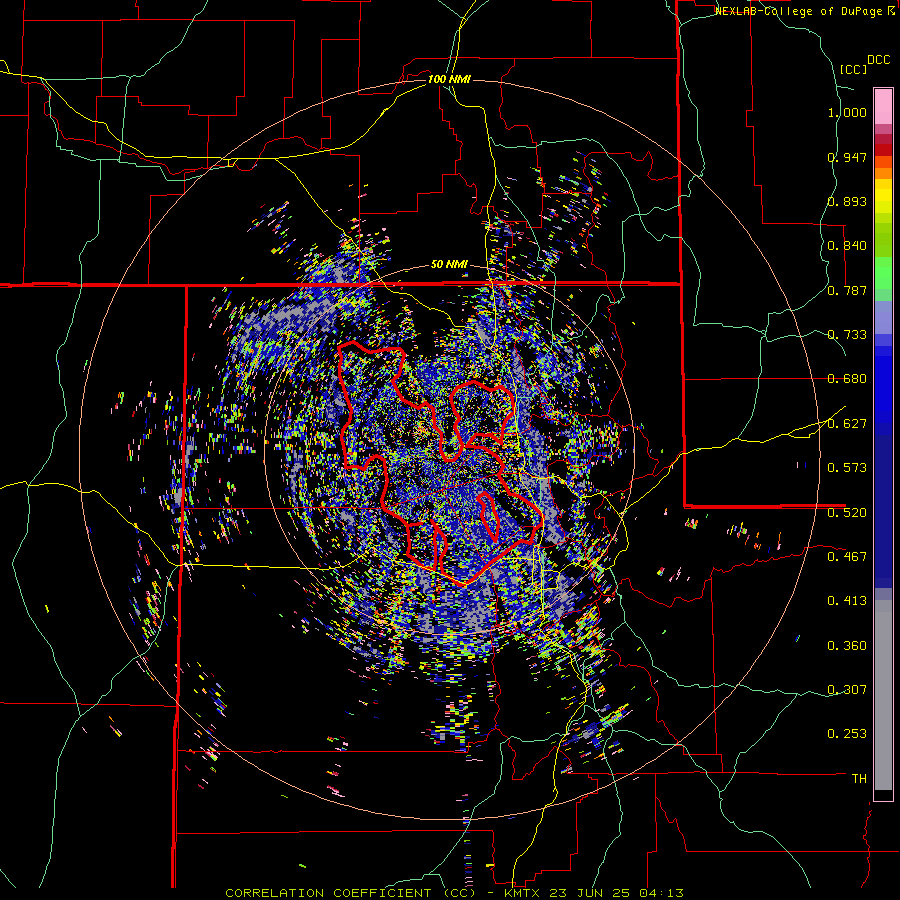Click the Correlation Coefficient KMTX caption text
The width and height of the screenshot is (900, 900).
pyautogui.click(x=454, y=893)
